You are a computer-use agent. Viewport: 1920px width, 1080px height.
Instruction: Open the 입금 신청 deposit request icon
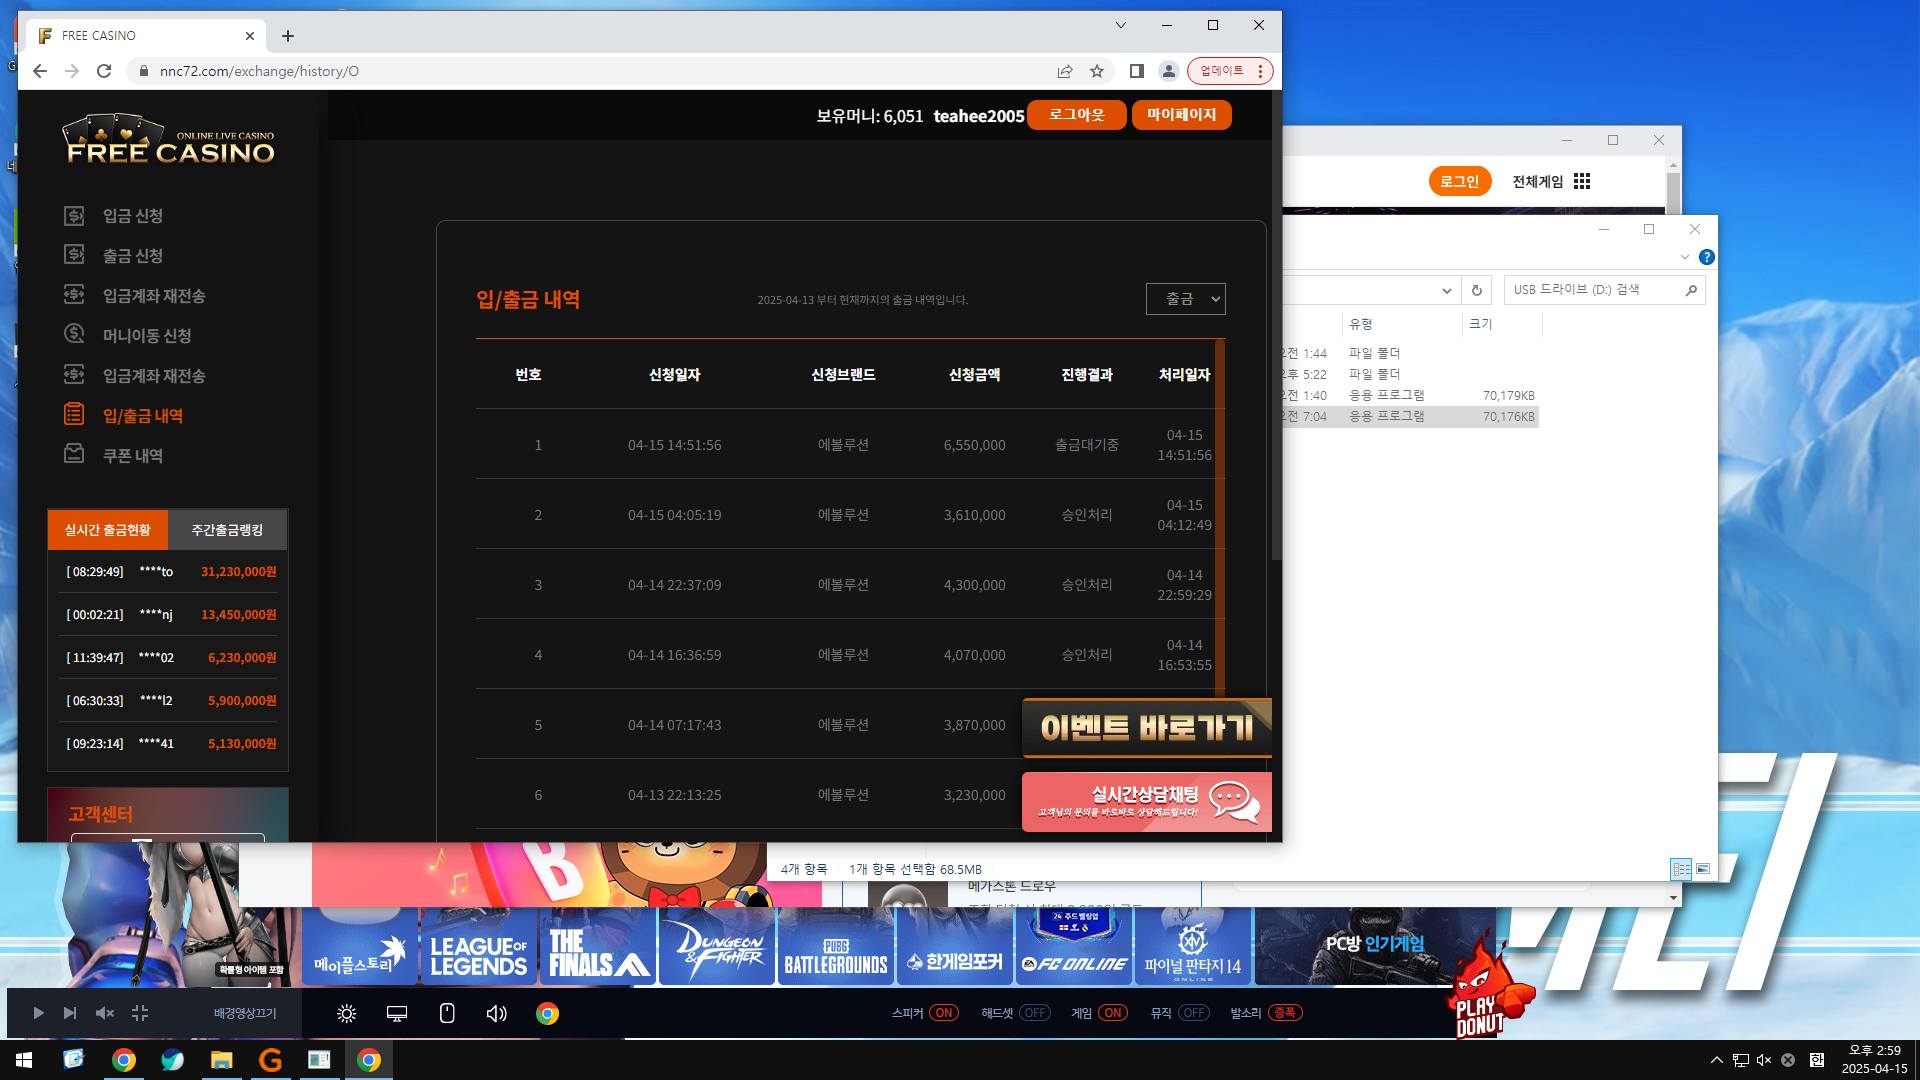[74, 215]
